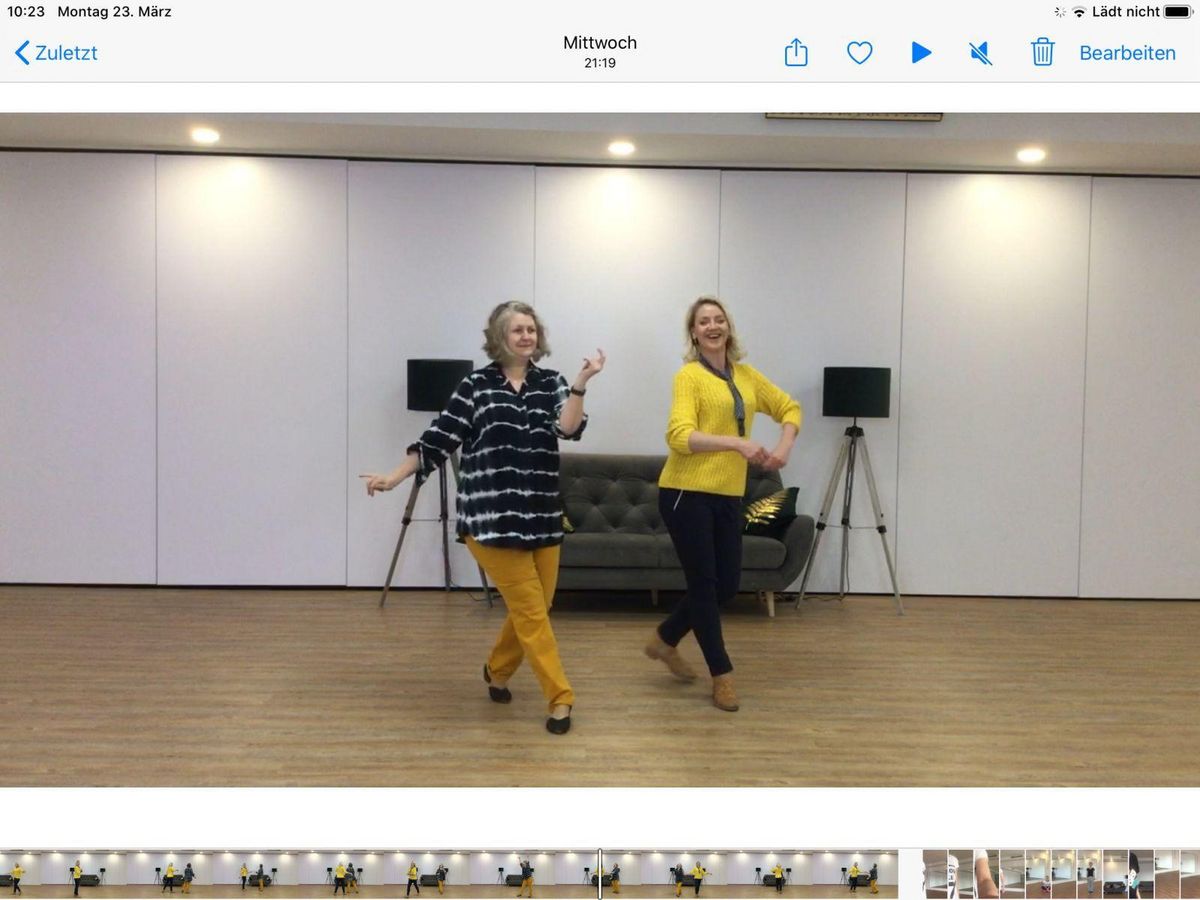Screen dimensions: 1200x900
Task: Go back with the Zuletzt button
Action: [x=66, y=53]
